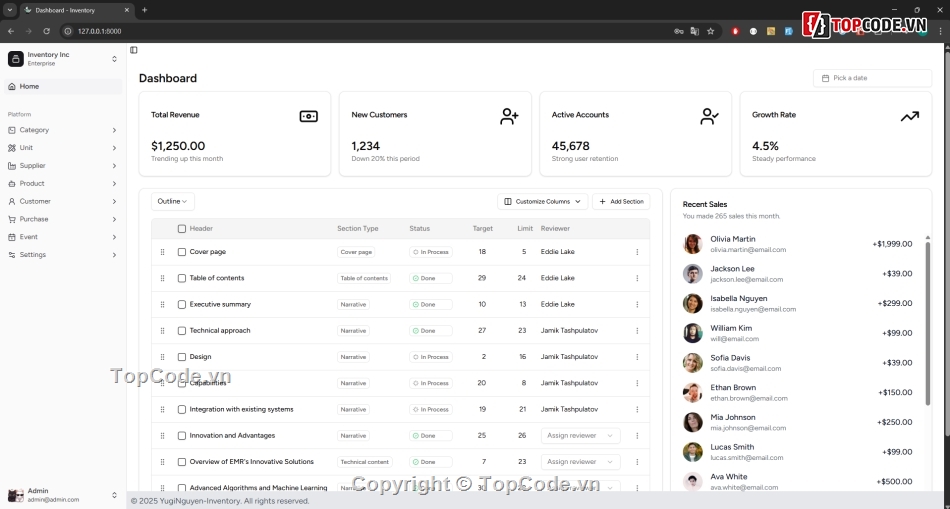Open a new browser tab
This screenshot has height=509, width=950.
pos(144,10)
